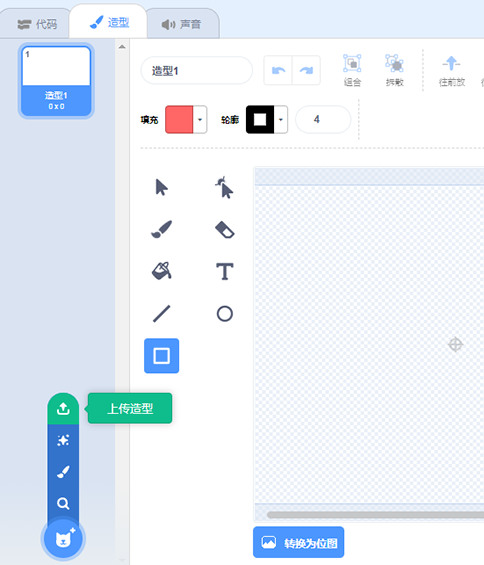The height and width of the screenshot is (565, 484).
Task: Open the 填充 color dropdown arrow
Action: point(200,119)
